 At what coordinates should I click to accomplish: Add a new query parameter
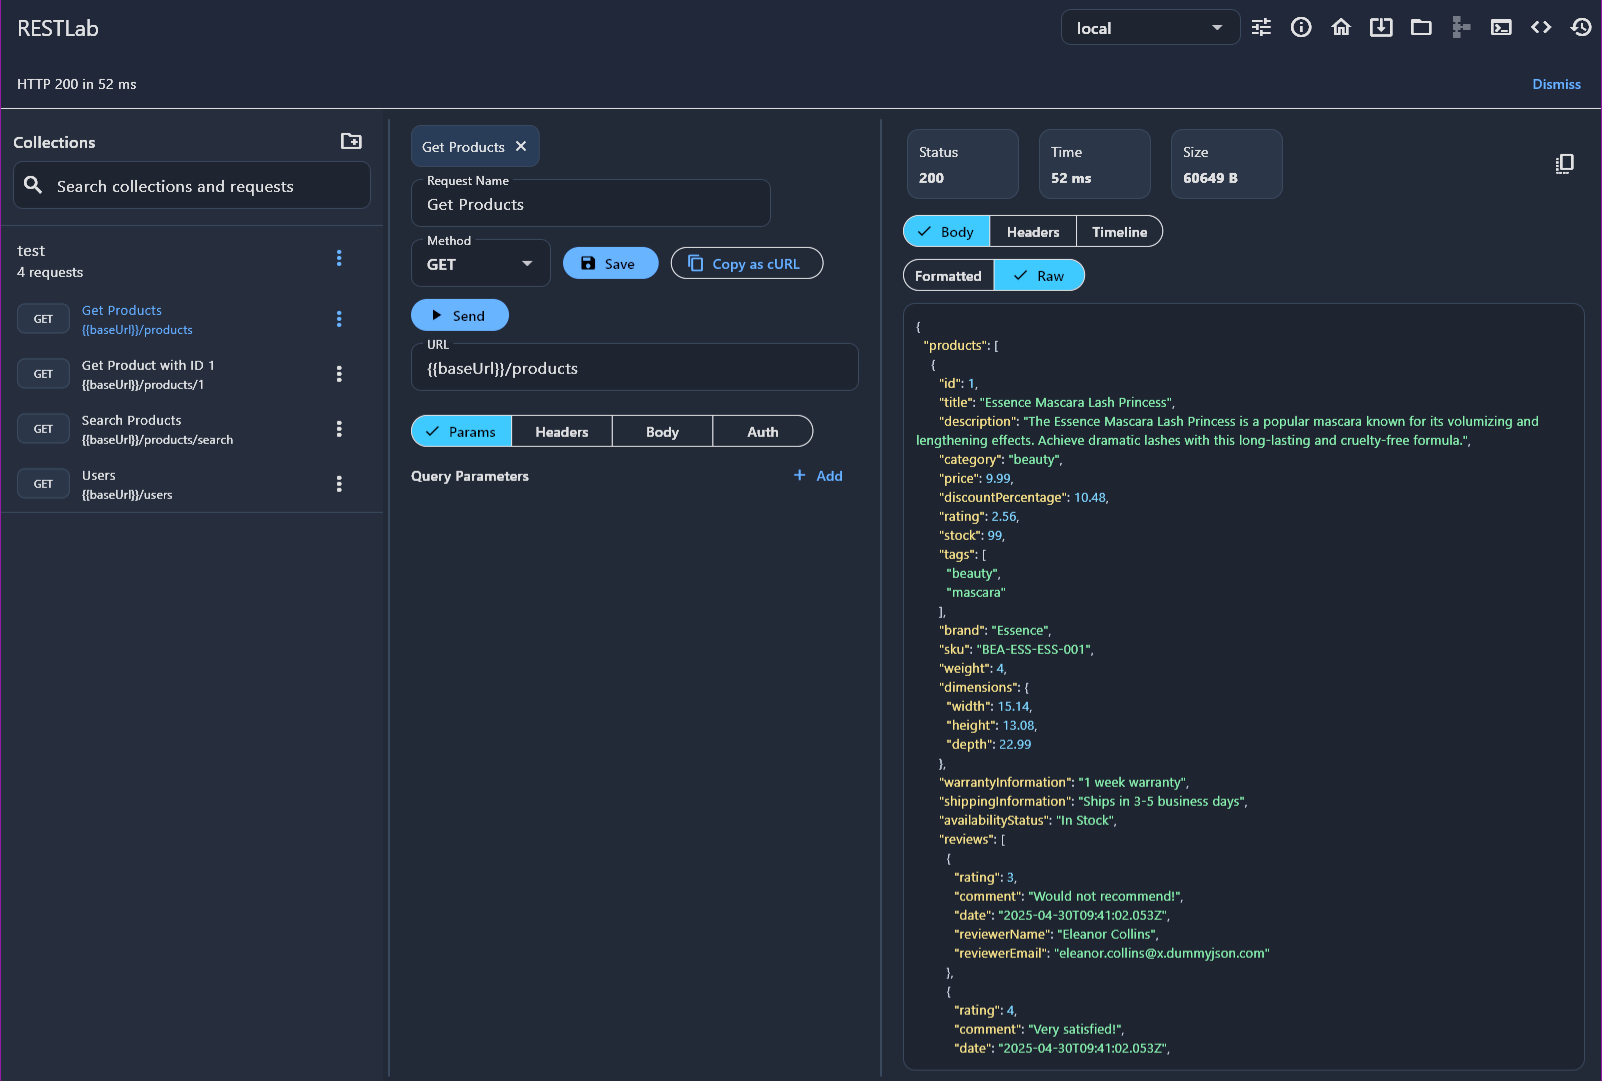818,476
